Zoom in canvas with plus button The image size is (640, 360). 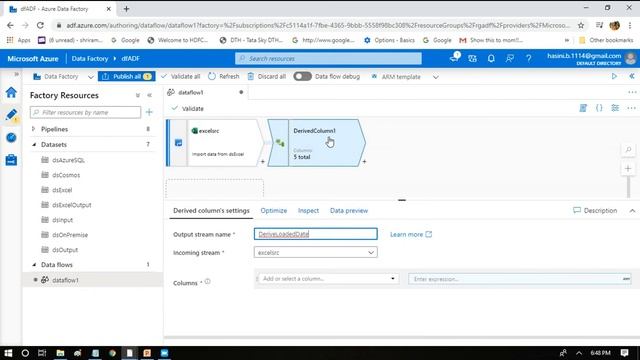[x=628, y=169]
